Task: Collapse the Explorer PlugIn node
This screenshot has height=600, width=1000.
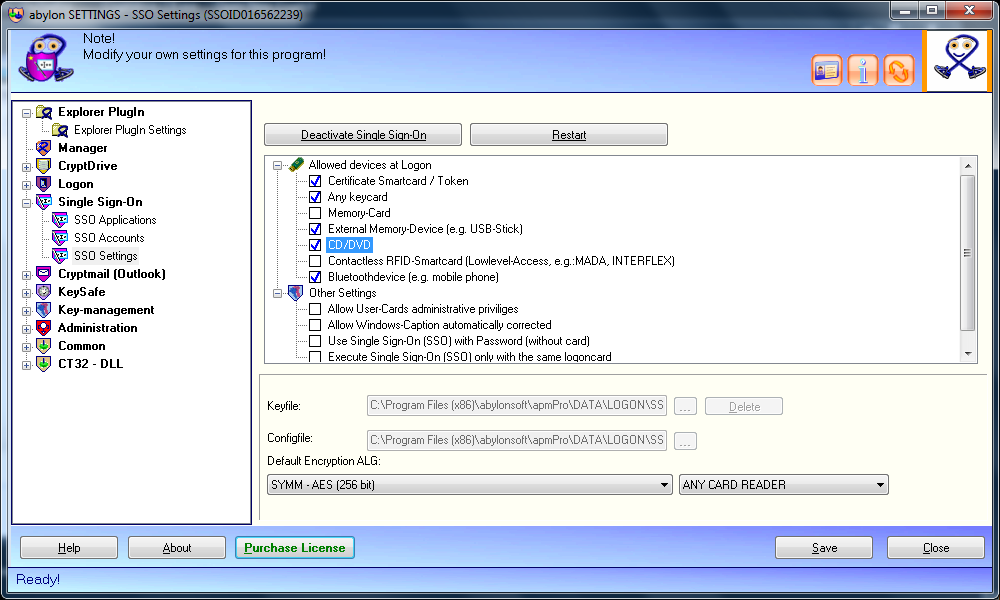Action: 26,113
